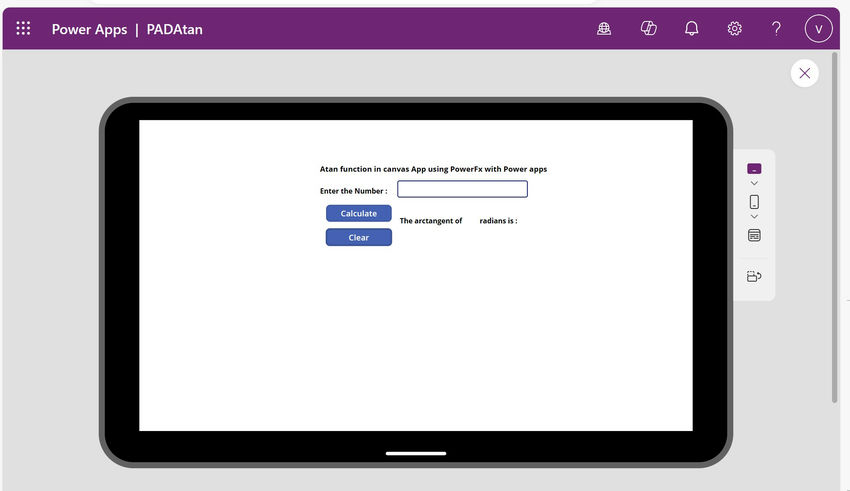Close the app preview with X
The height and width of the screenshot is (491, 850).
point(804,73)
